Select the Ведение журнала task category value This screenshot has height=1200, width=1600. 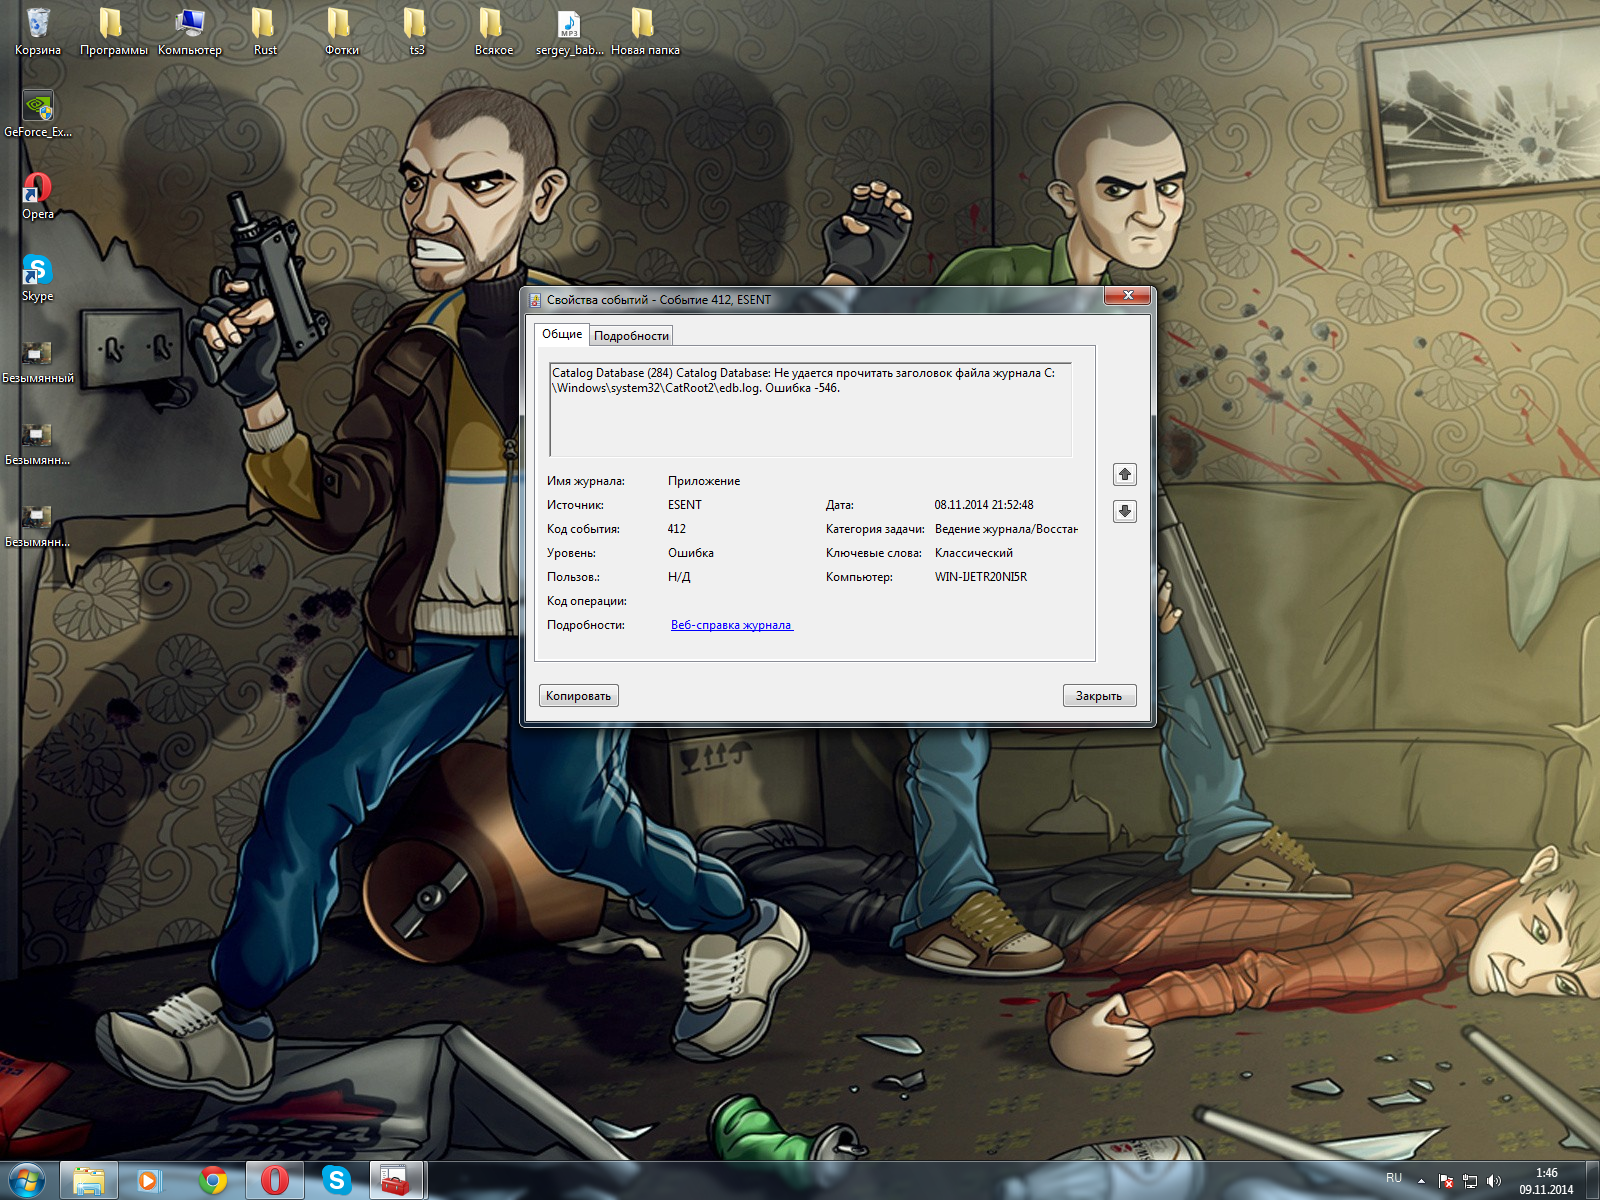coord(1006,529)
